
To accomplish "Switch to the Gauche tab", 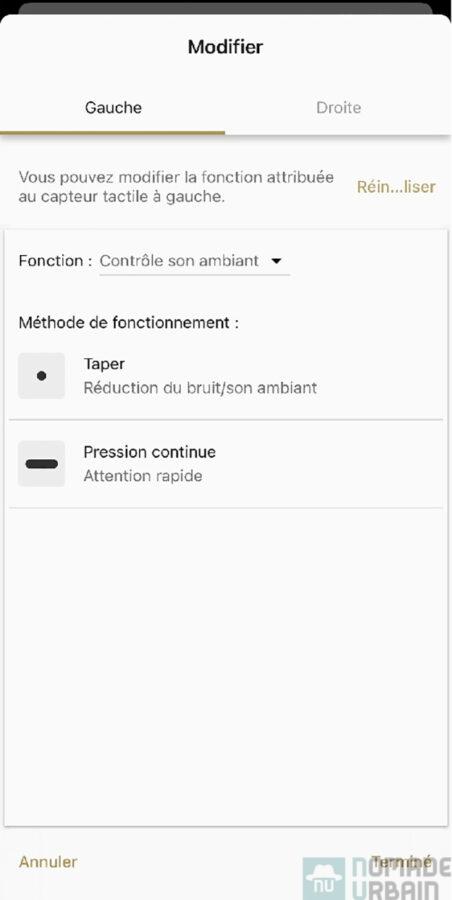I will coord(113,108).
